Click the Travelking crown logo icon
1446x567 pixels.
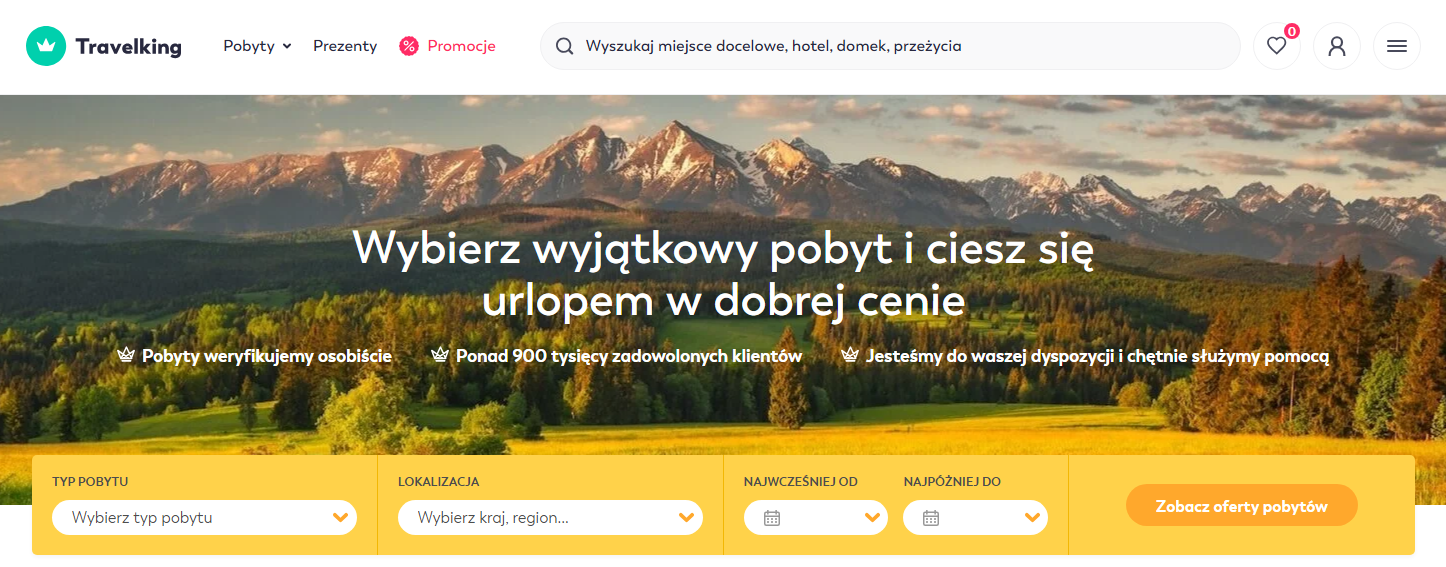click(x=45, y=46)
